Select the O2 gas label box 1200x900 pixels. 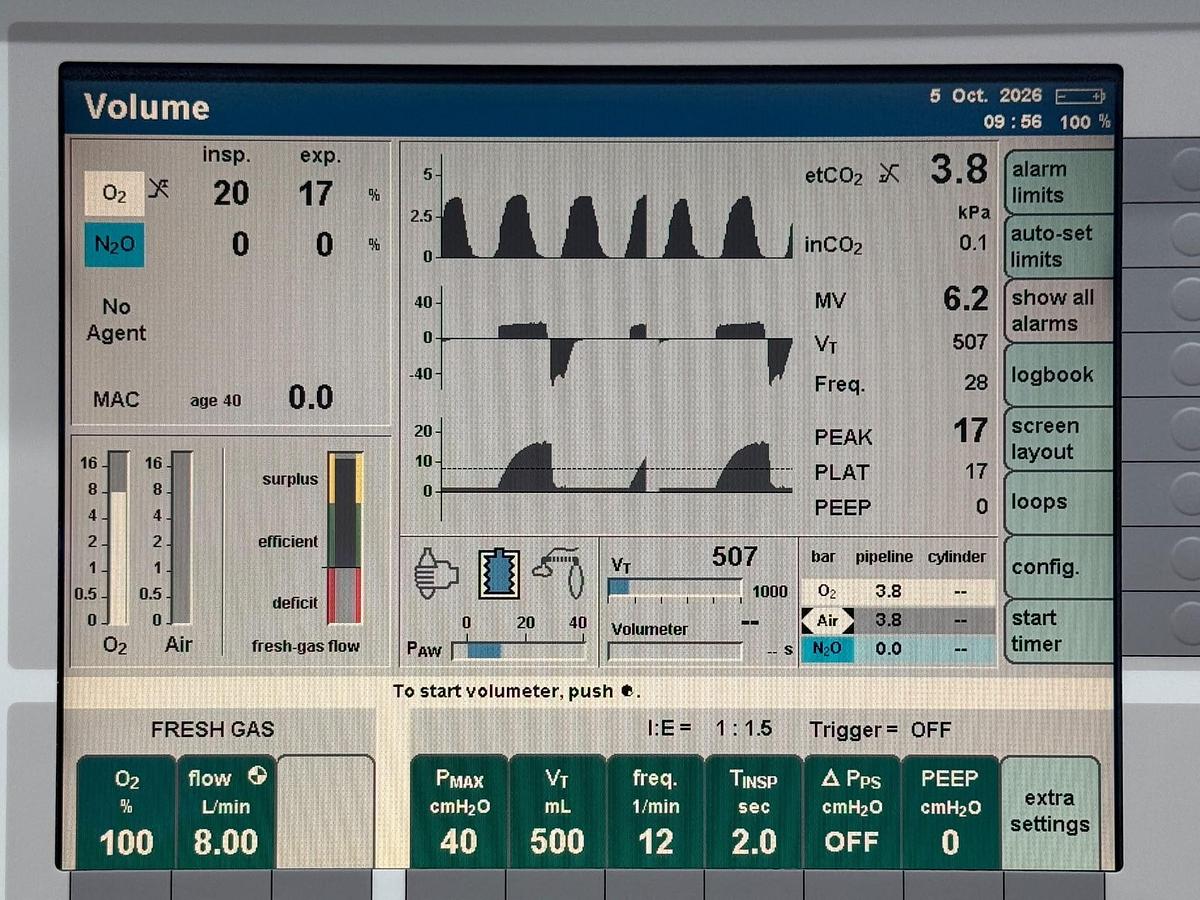pyautogui.click(x=114, y=193)
